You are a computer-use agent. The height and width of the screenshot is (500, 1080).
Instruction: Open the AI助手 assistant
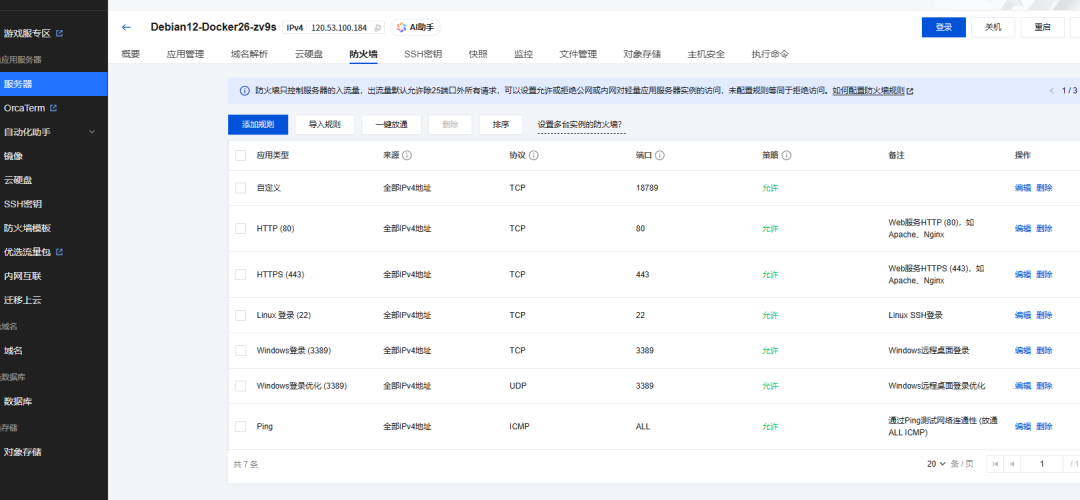click(x=416, y=27)
